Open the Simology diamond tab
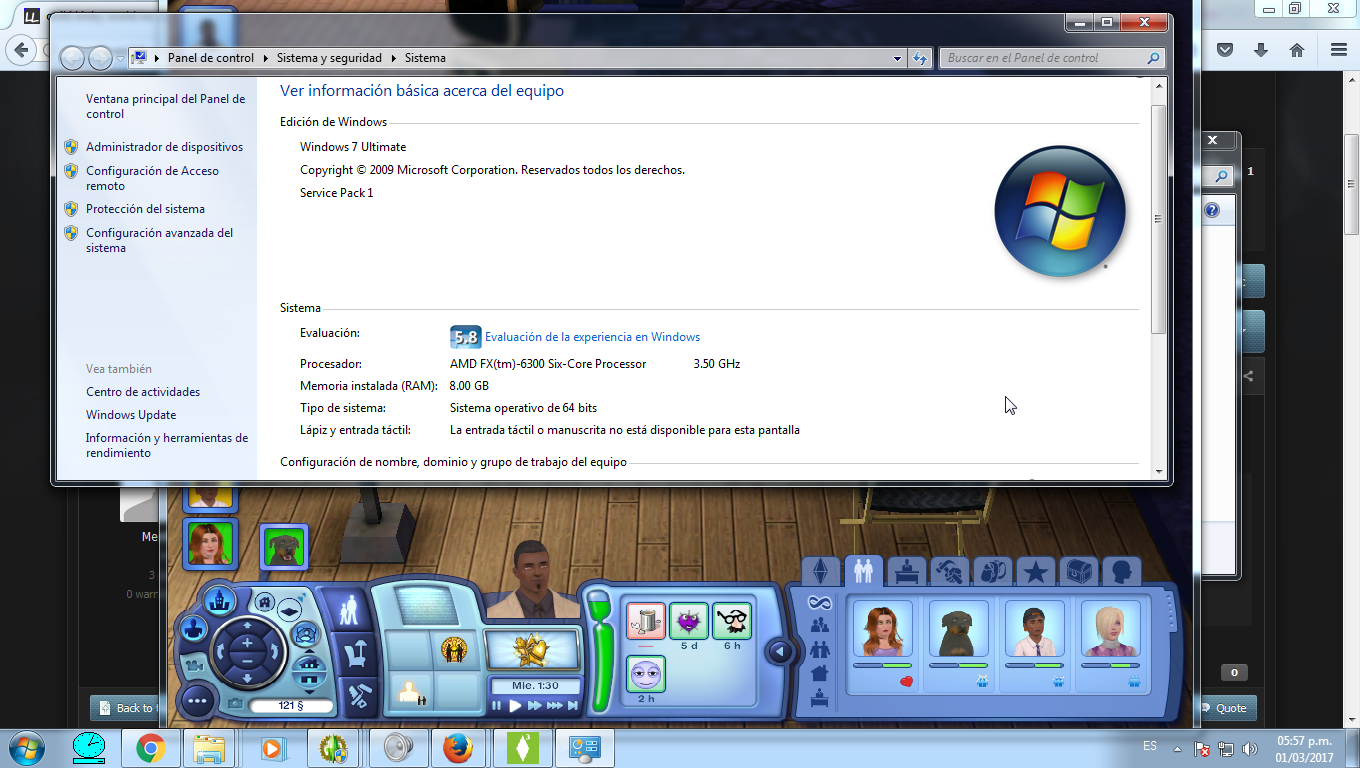The height and width of the screenshot is (768, 1360). [x=821, y=571]
